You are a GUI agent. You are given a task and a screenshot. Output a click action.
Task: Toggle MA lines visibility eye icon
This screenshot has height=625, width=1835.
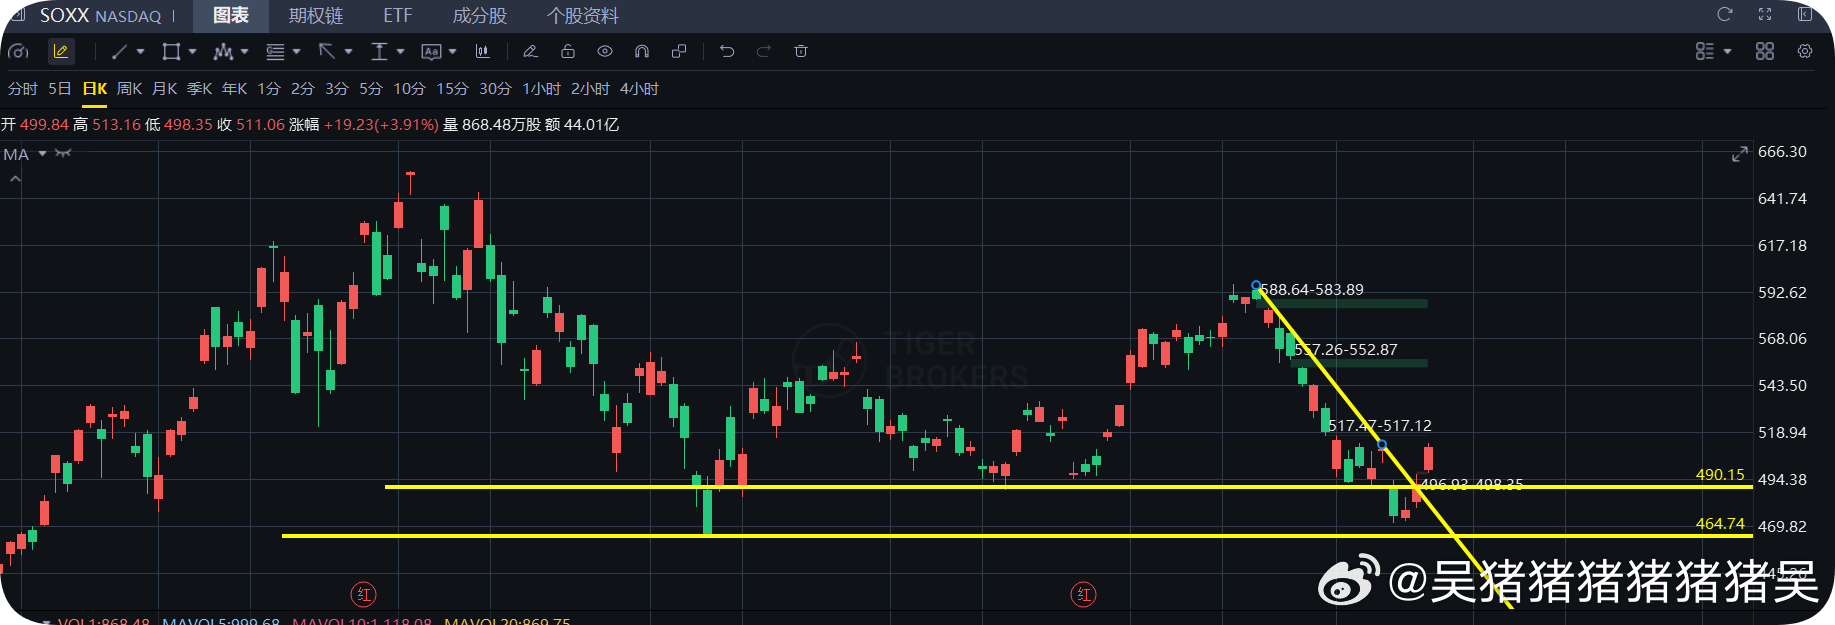pyautogui.click(x=63, y=153)
